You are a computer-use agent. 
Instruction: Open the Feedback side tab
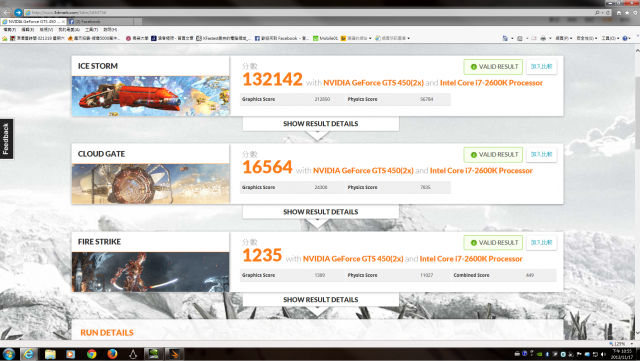(x=6, y=139)
